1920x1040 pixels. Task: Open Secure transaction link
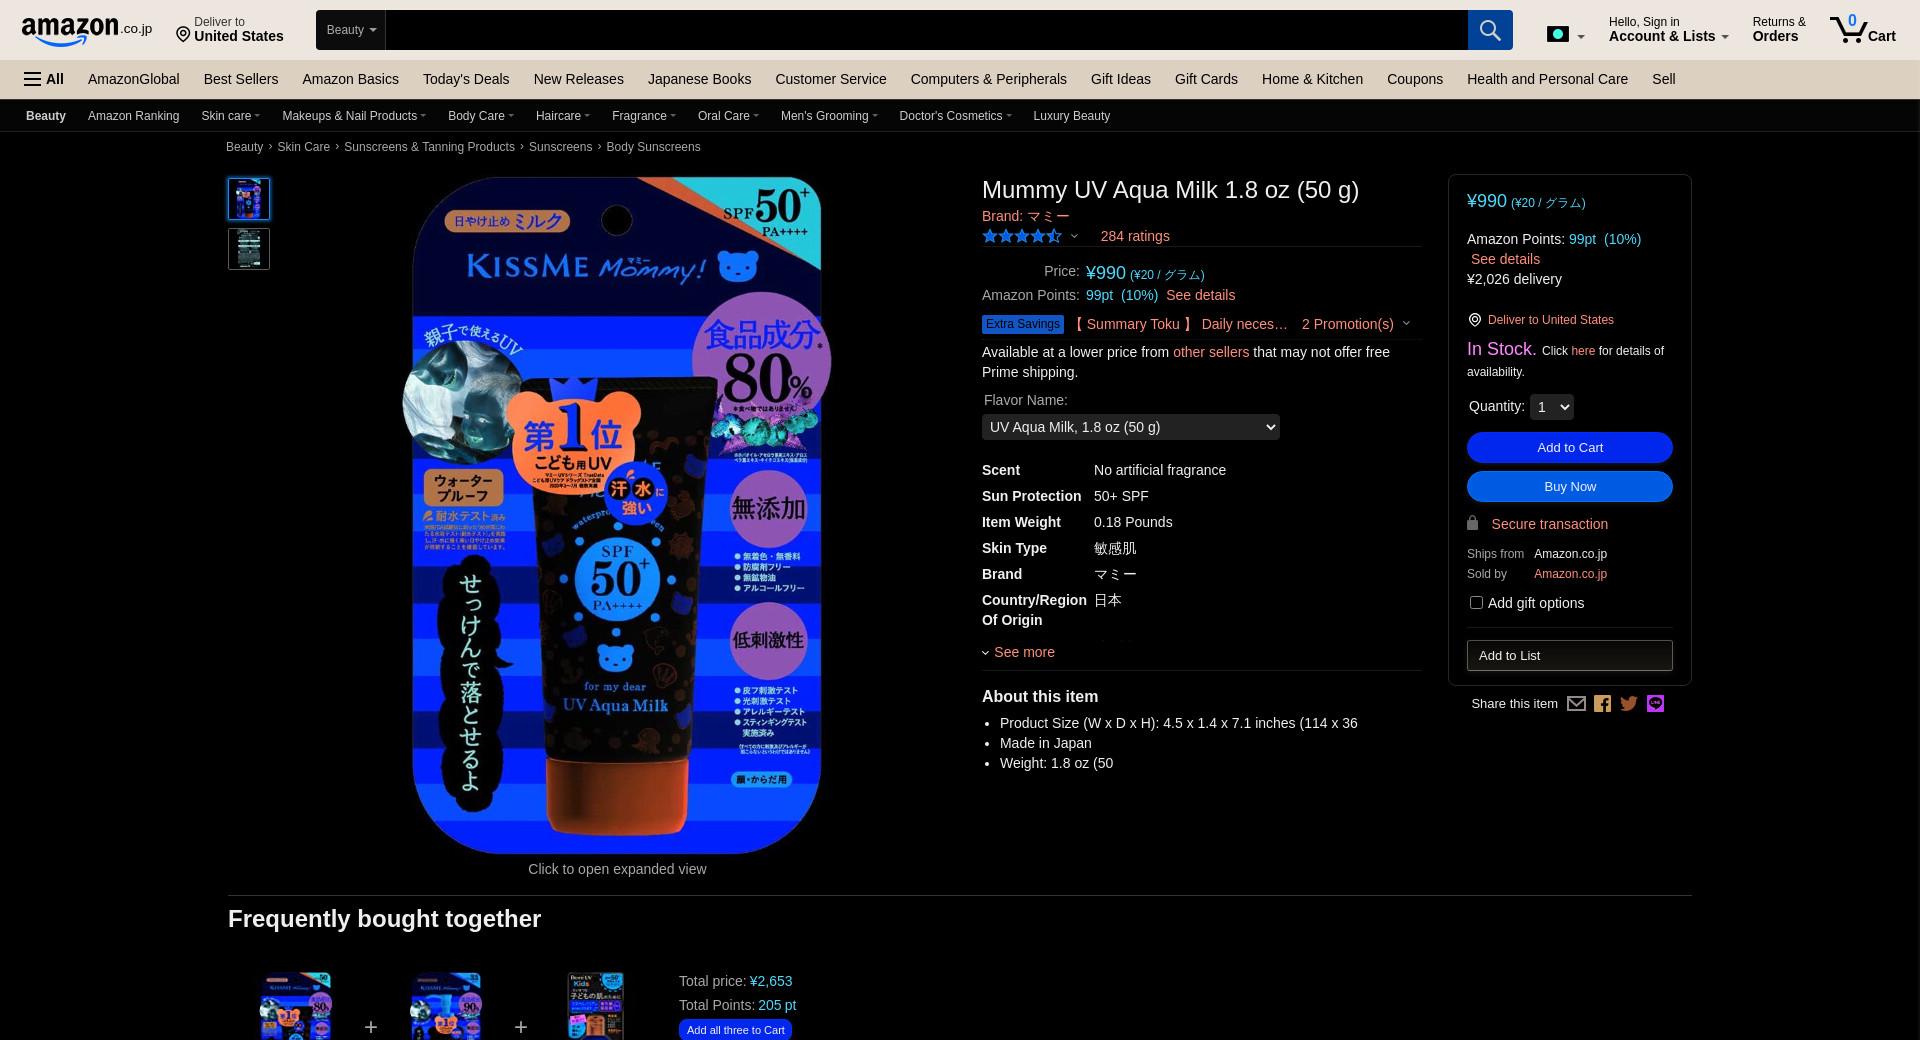coord(1549,524)
